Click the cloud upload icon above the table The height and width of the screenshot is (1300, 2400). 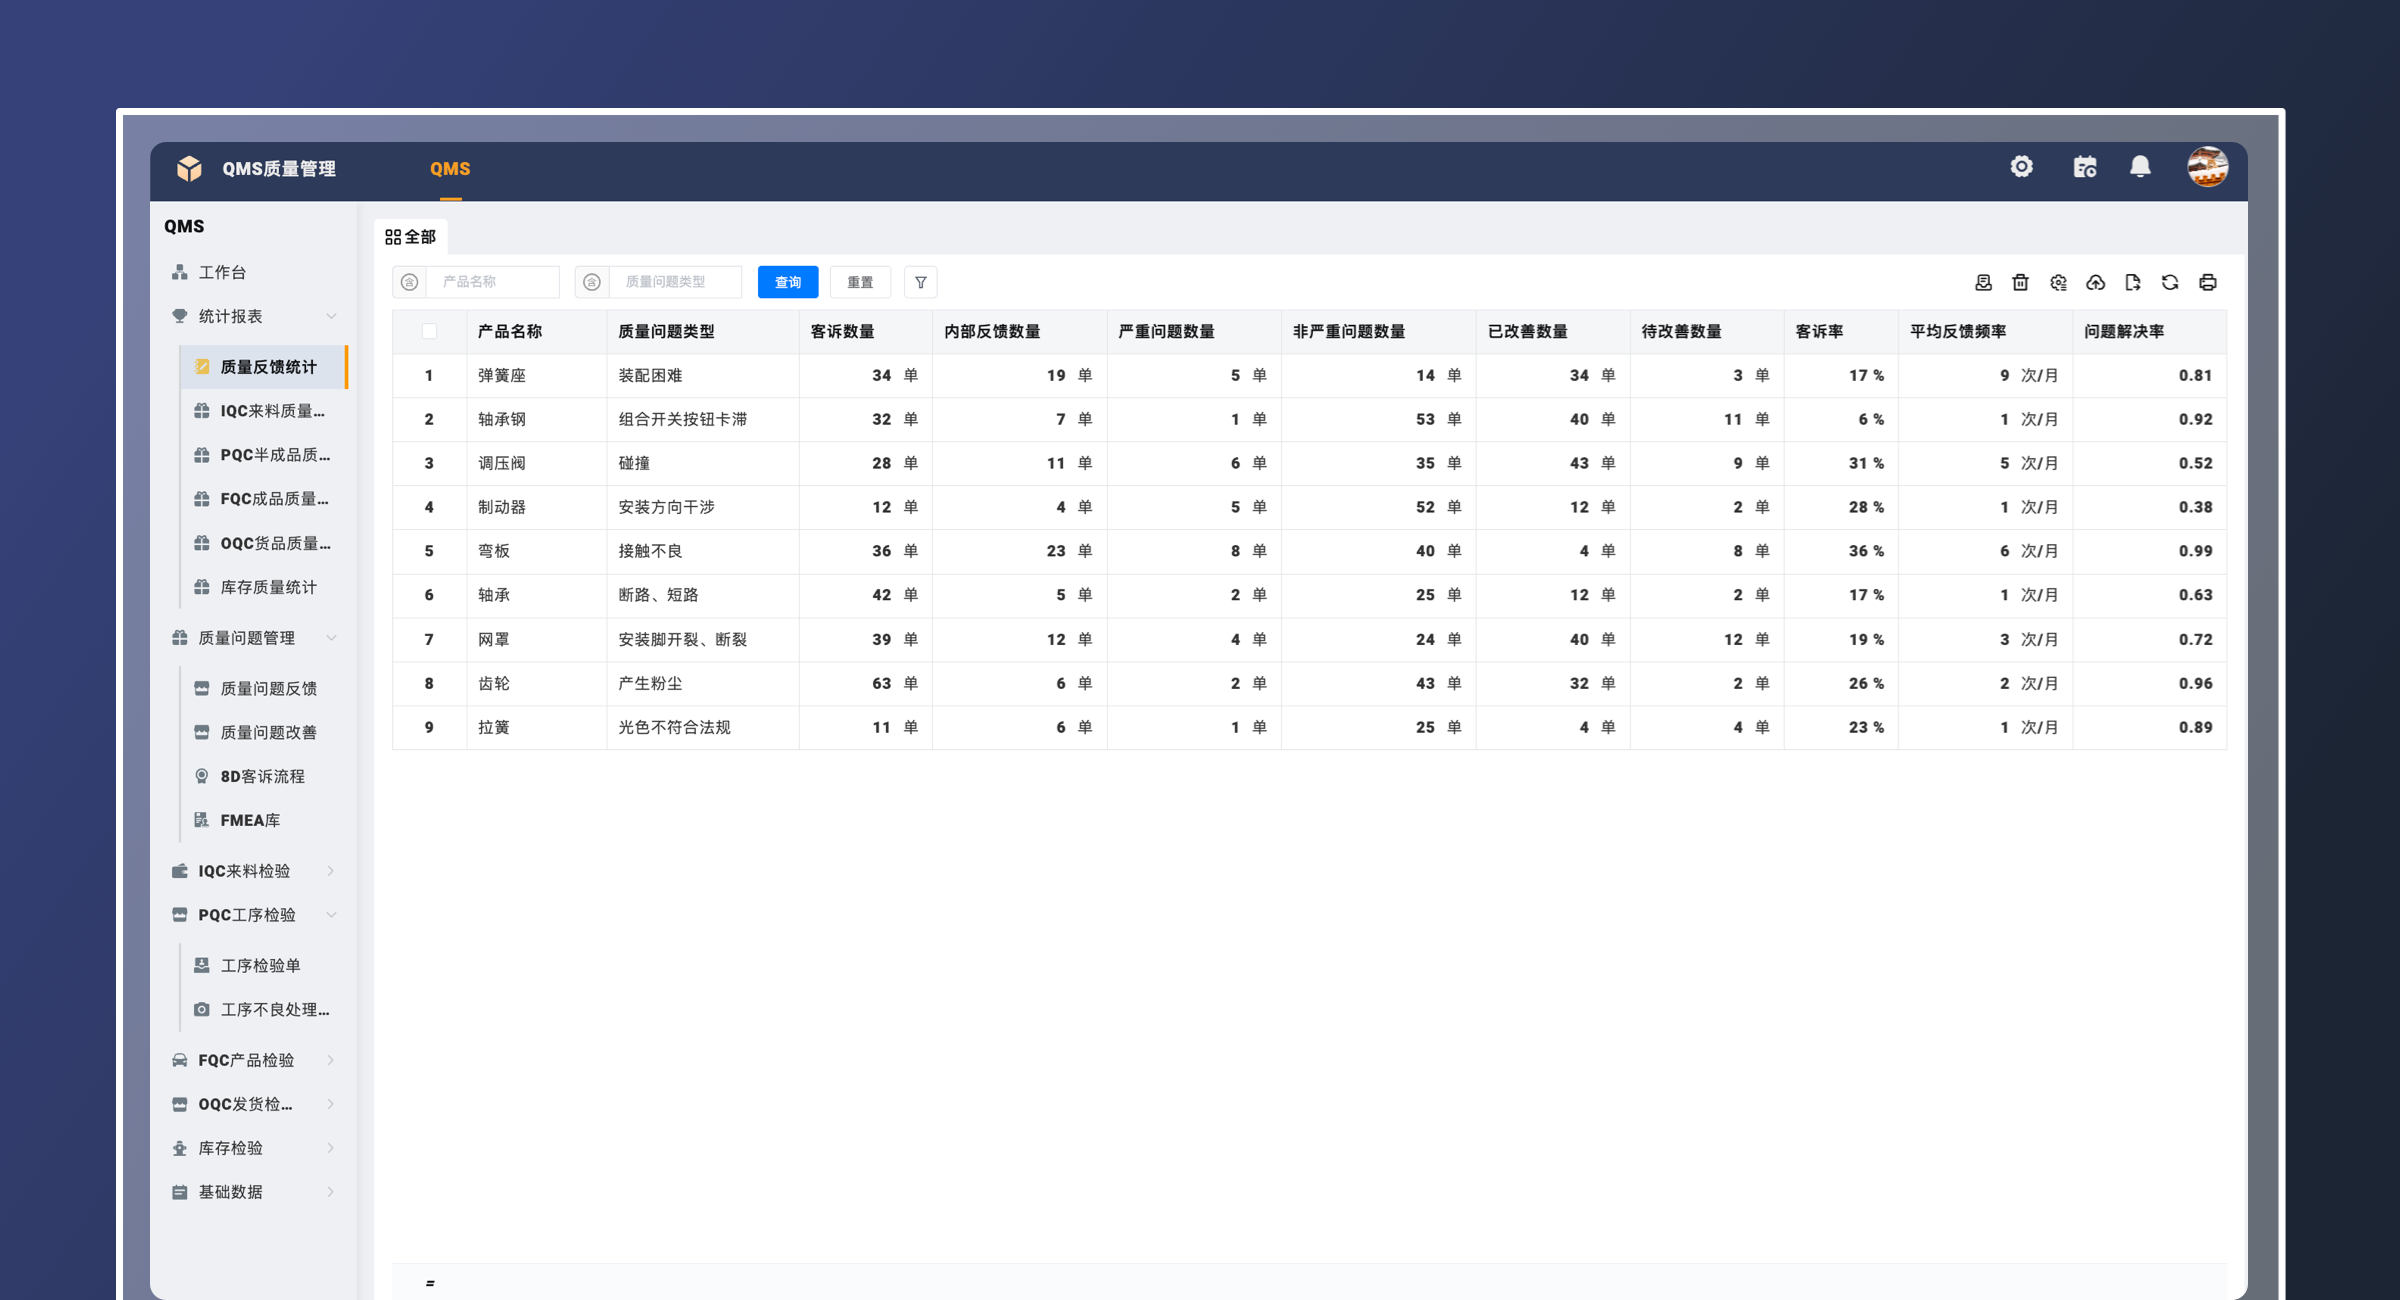coord(2096,283)
